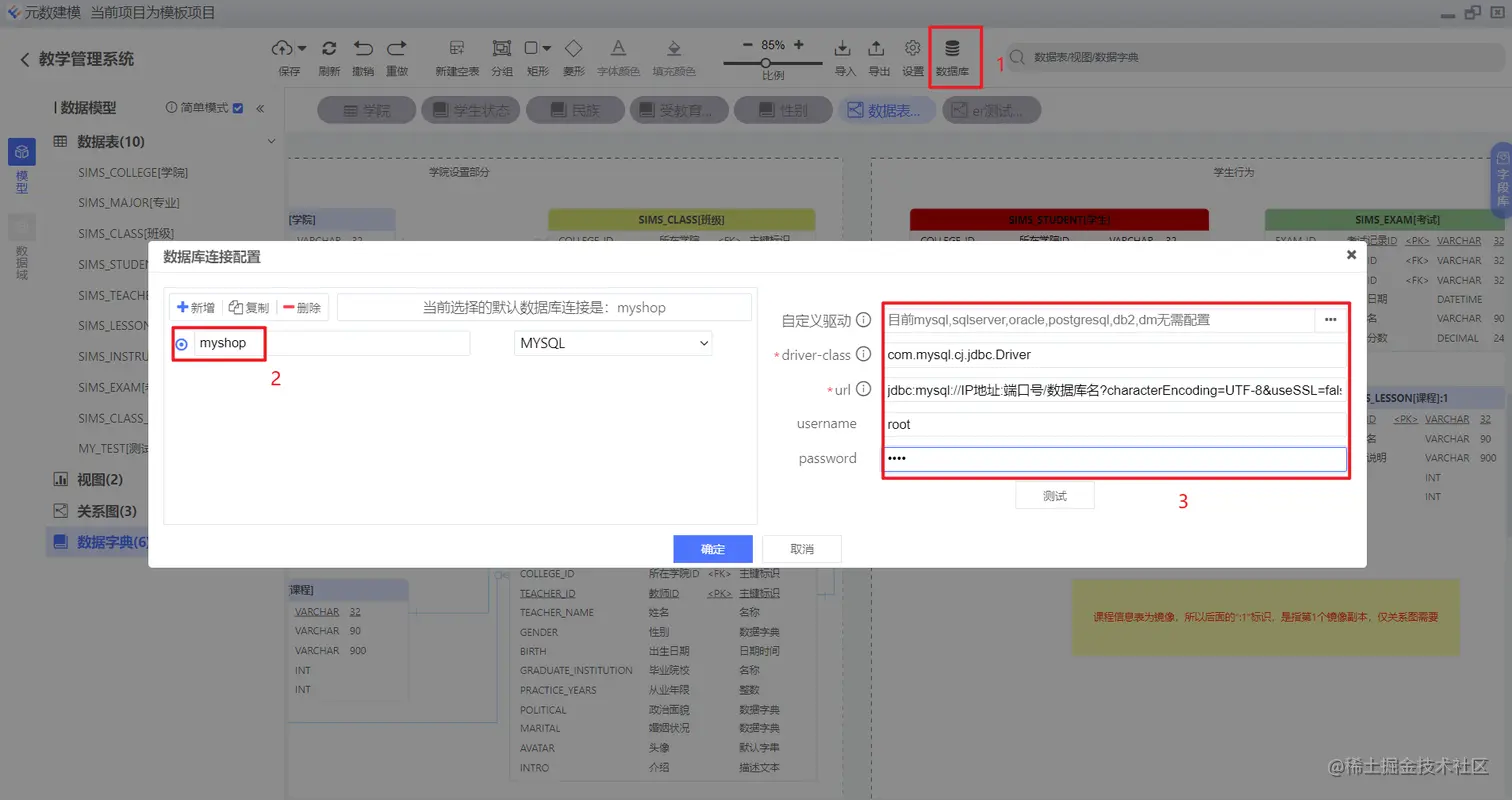Screen dimensions: 1512x800
Task: Click the 测试 test connection button
Action: (x=1054, y=496)
